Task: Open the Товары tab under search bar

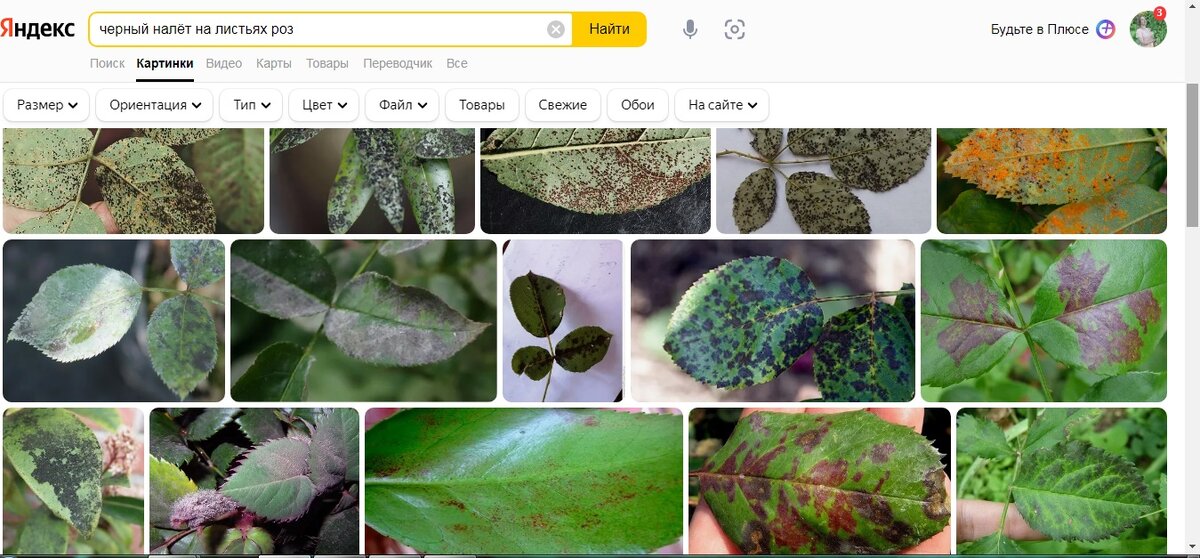Action: [x=327, y=63]
